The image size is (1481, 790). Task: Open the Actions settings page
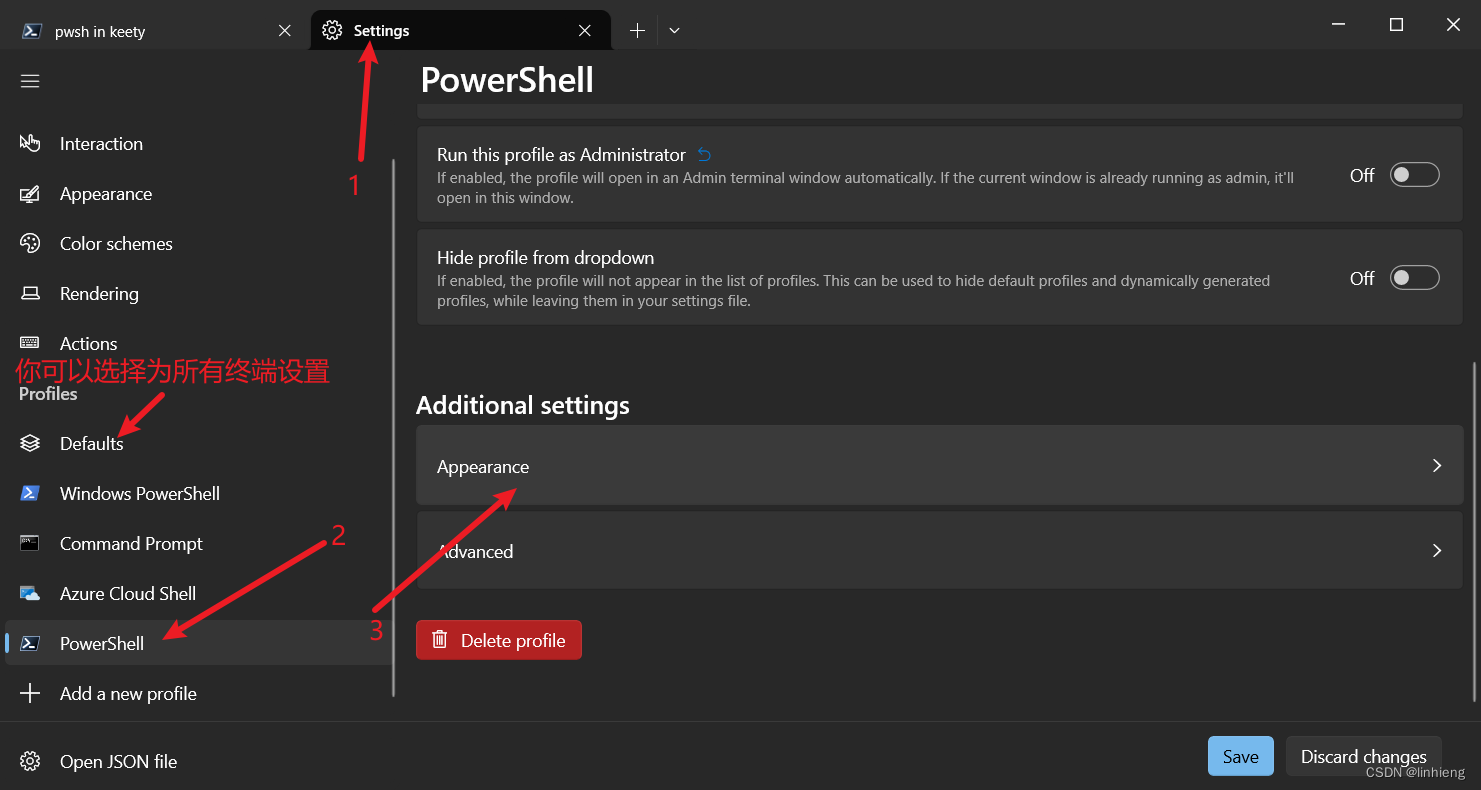pos(198,343)
